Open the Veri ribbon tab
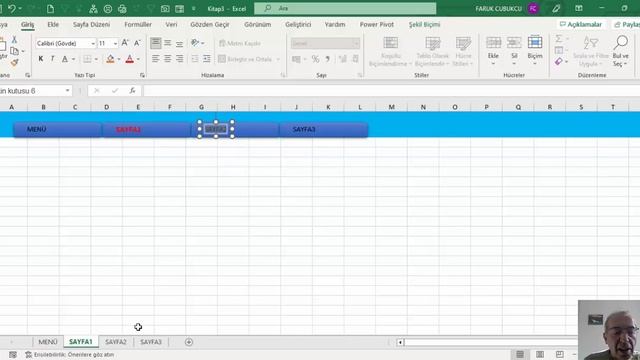Image resolution: width=640 pixels, height=360 pixels. (x=171, y=24)
